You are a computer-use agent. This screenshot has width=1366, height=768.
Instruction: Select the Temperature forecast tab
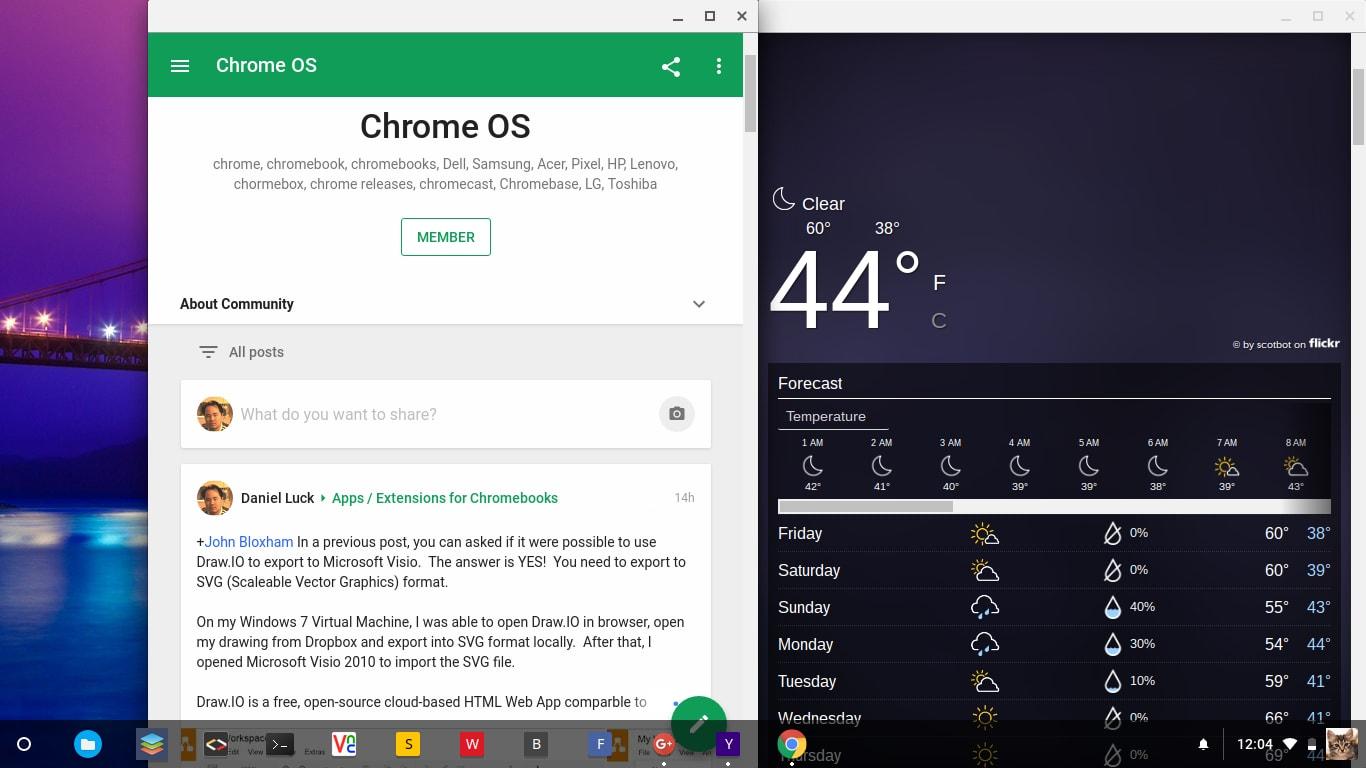click(825, 417)
